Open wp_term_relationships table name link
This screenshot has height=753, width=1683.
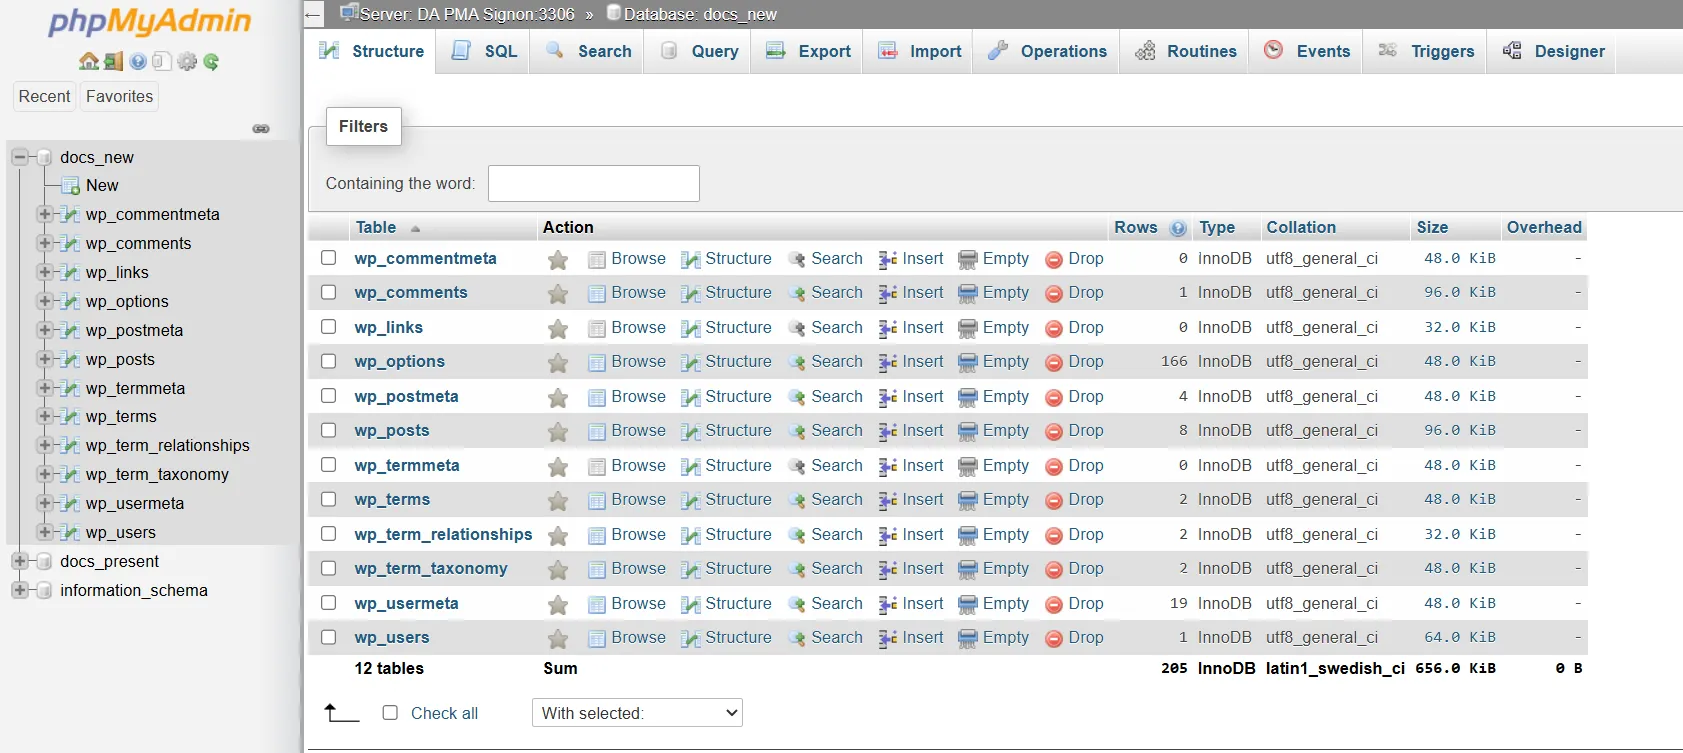[443, 534]
